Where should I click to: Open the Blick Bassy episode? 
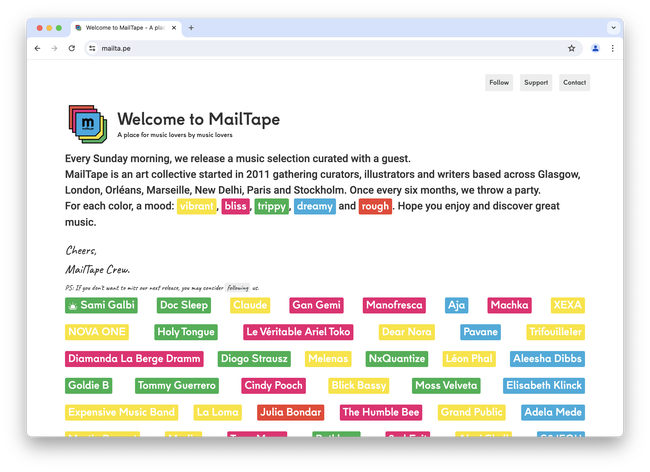click(359, 386)
